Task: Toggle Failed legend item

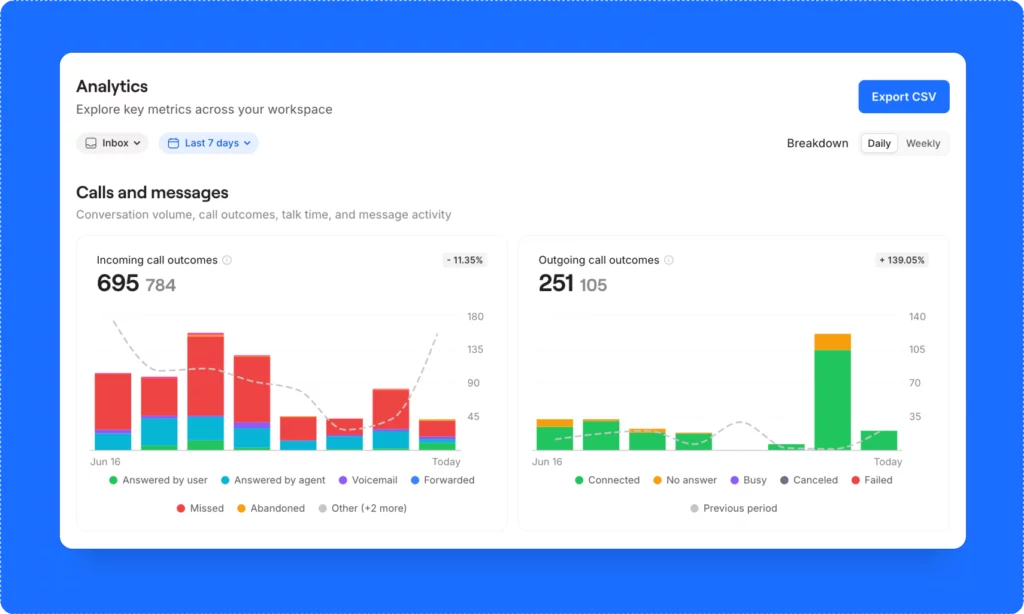Action: (872, 480)
